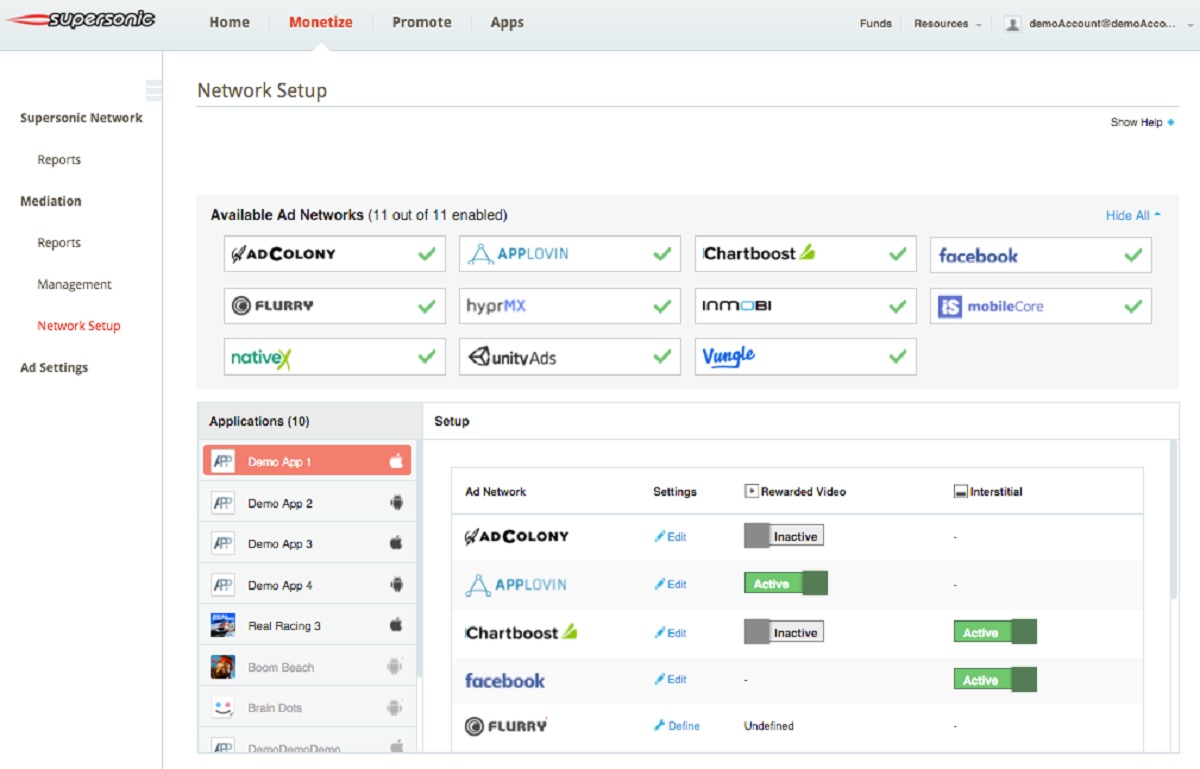Image resolution: width=1200 pixels, height=769 pixels.
Task: Click the Real Racing 3 thumbnail
Action: [223, 625]
